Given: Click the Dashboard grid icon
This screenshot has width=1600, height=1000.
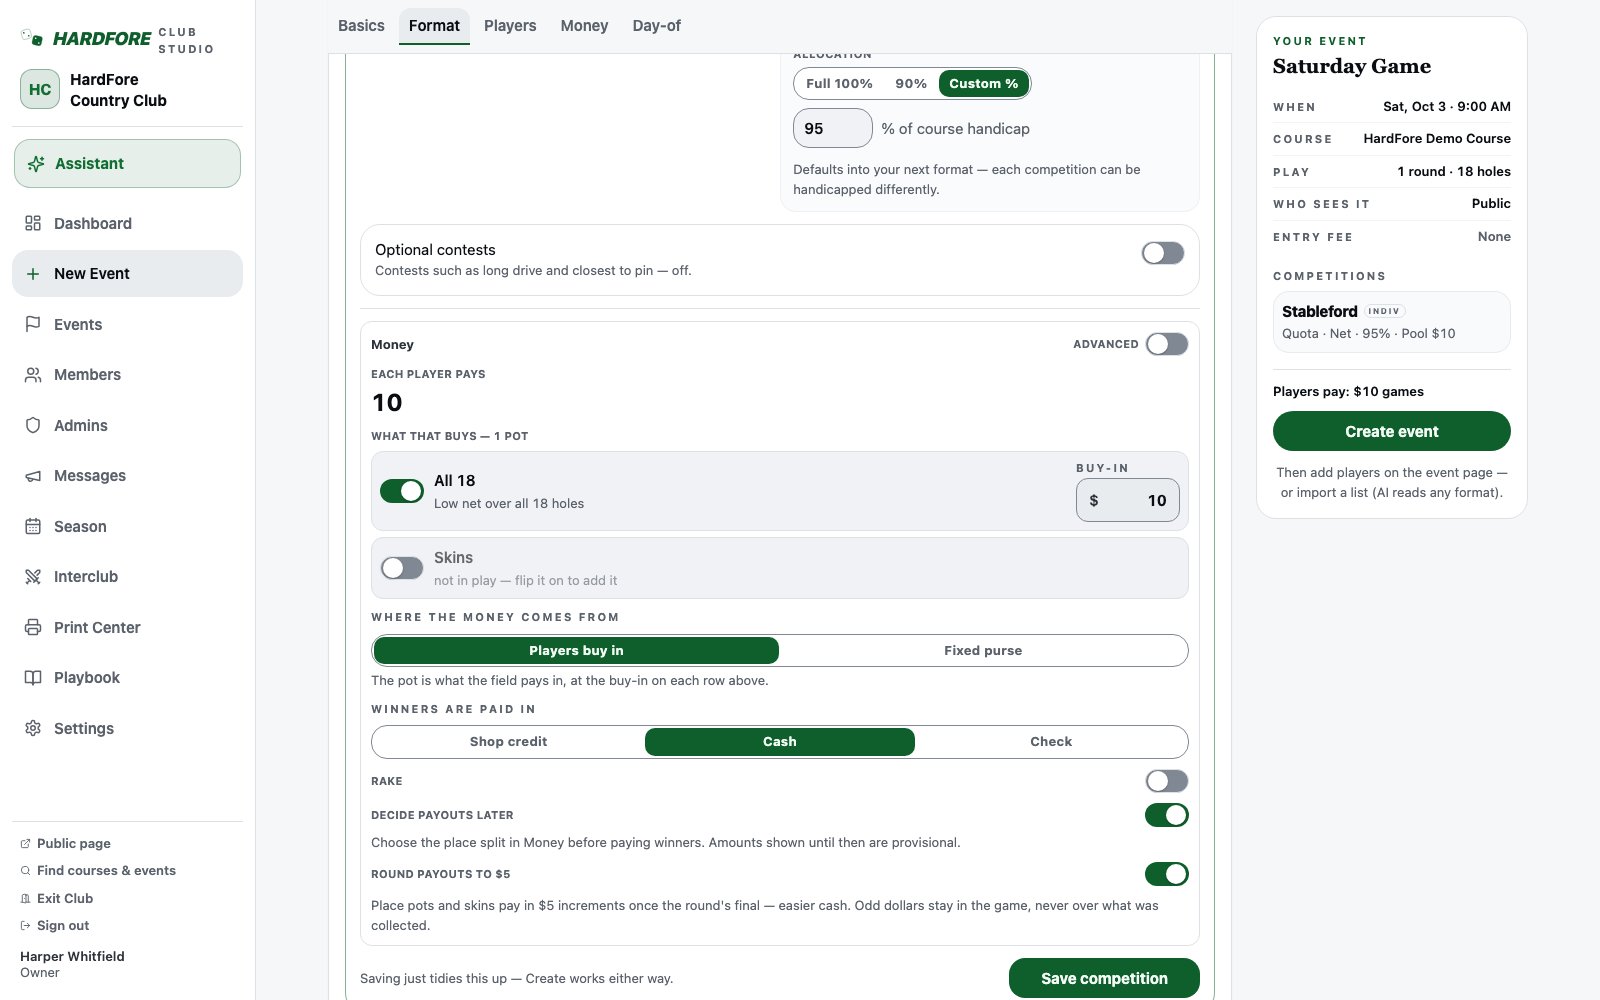Looking at the screenshot, I should click(33, 223).
